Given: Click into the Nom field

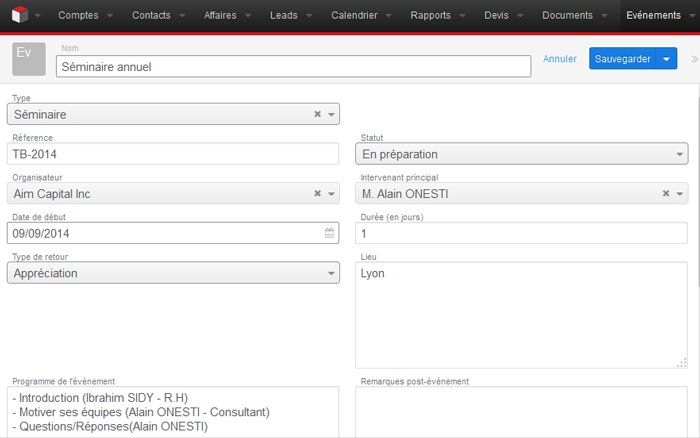Looking at the screenshot, I should pyautogui.click(x=292, y=67).
